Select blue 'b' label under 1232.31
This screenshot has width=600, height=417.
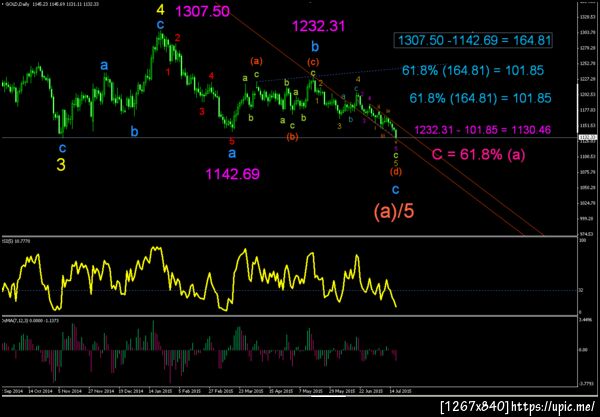315,47
